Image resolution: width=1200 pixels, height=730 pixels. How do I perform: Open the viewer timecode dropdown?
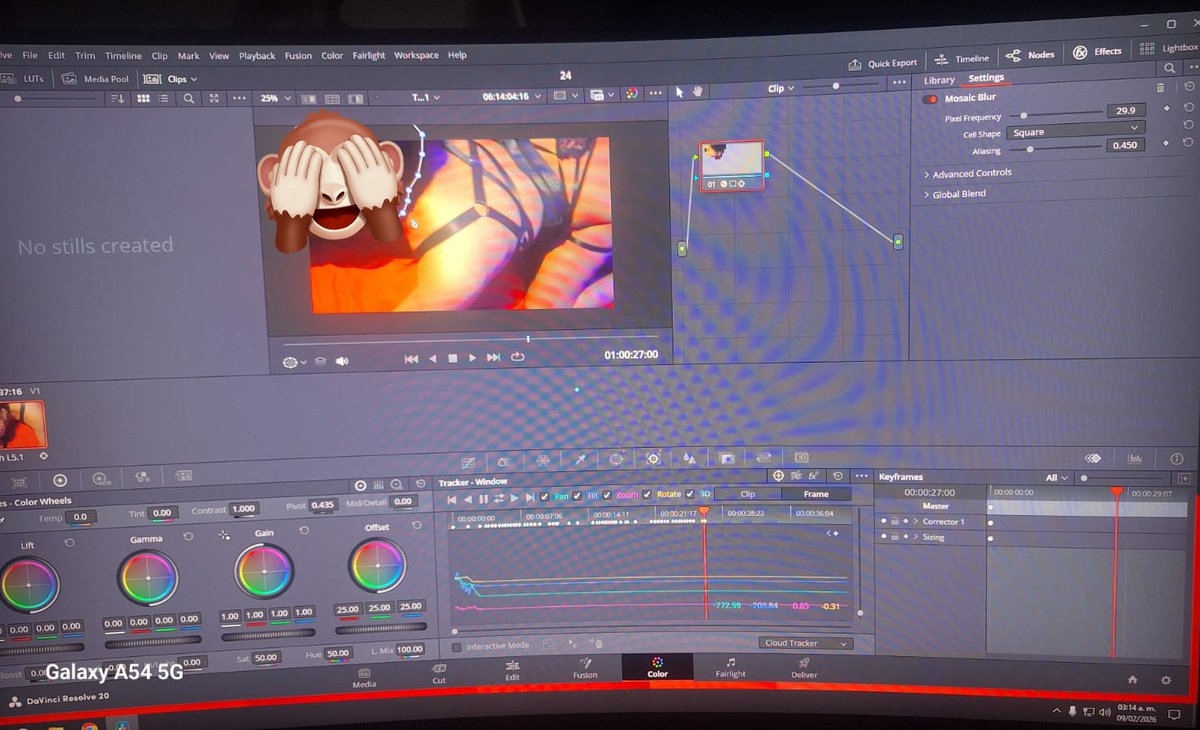pos(513,96)
